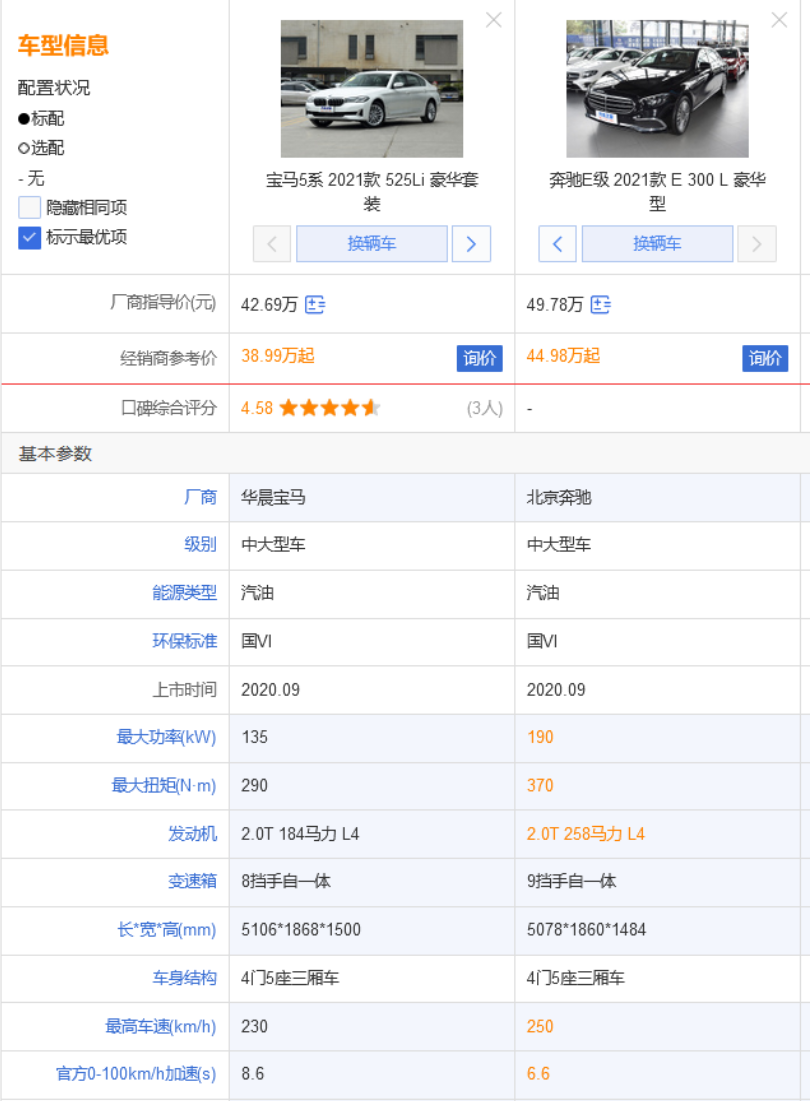Uncheck the 标示最优项 checkbox
810x1101 pixels.
(29, 238)
